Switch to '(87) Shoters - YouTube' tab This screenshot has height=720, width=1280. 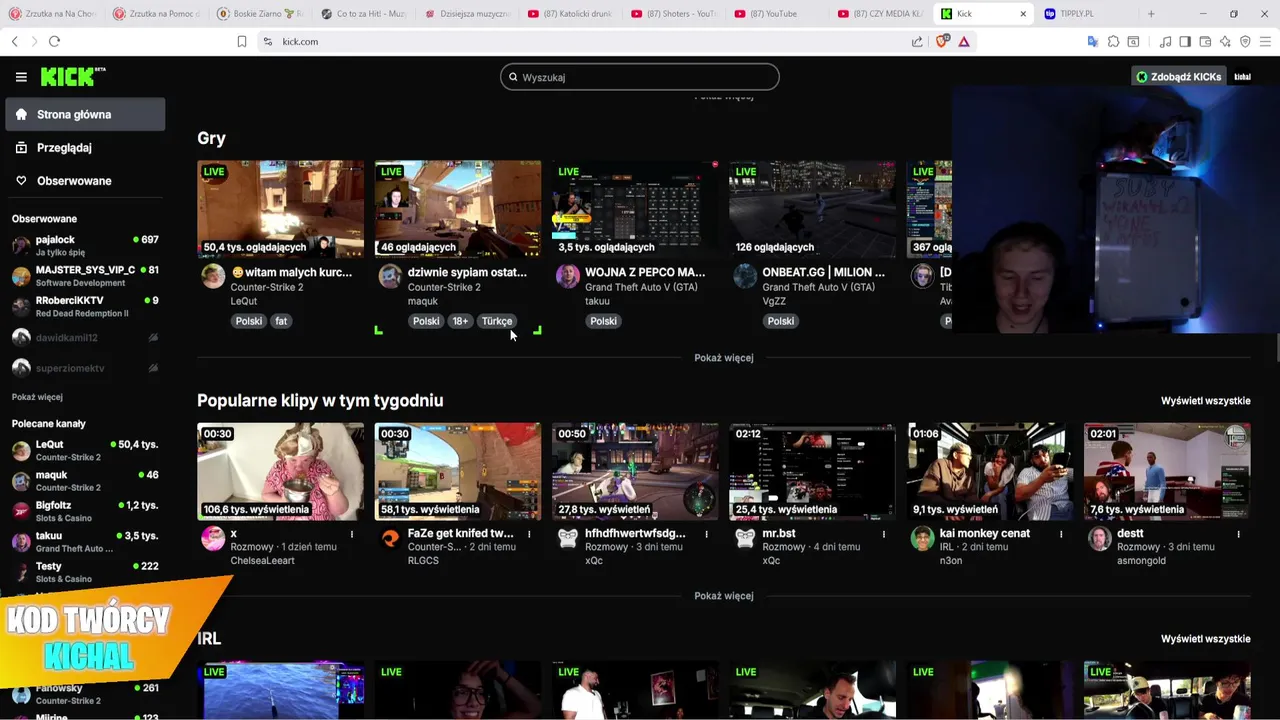[x=676, y=14]
